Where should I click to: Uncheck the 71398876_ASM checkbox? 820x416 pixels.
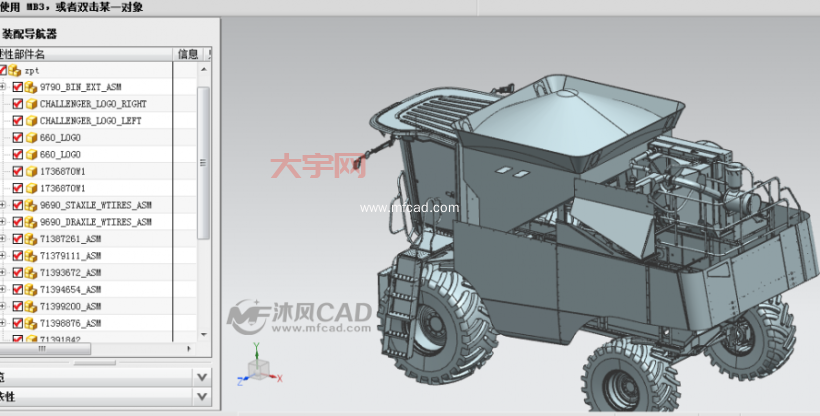[x=17, y=323]
